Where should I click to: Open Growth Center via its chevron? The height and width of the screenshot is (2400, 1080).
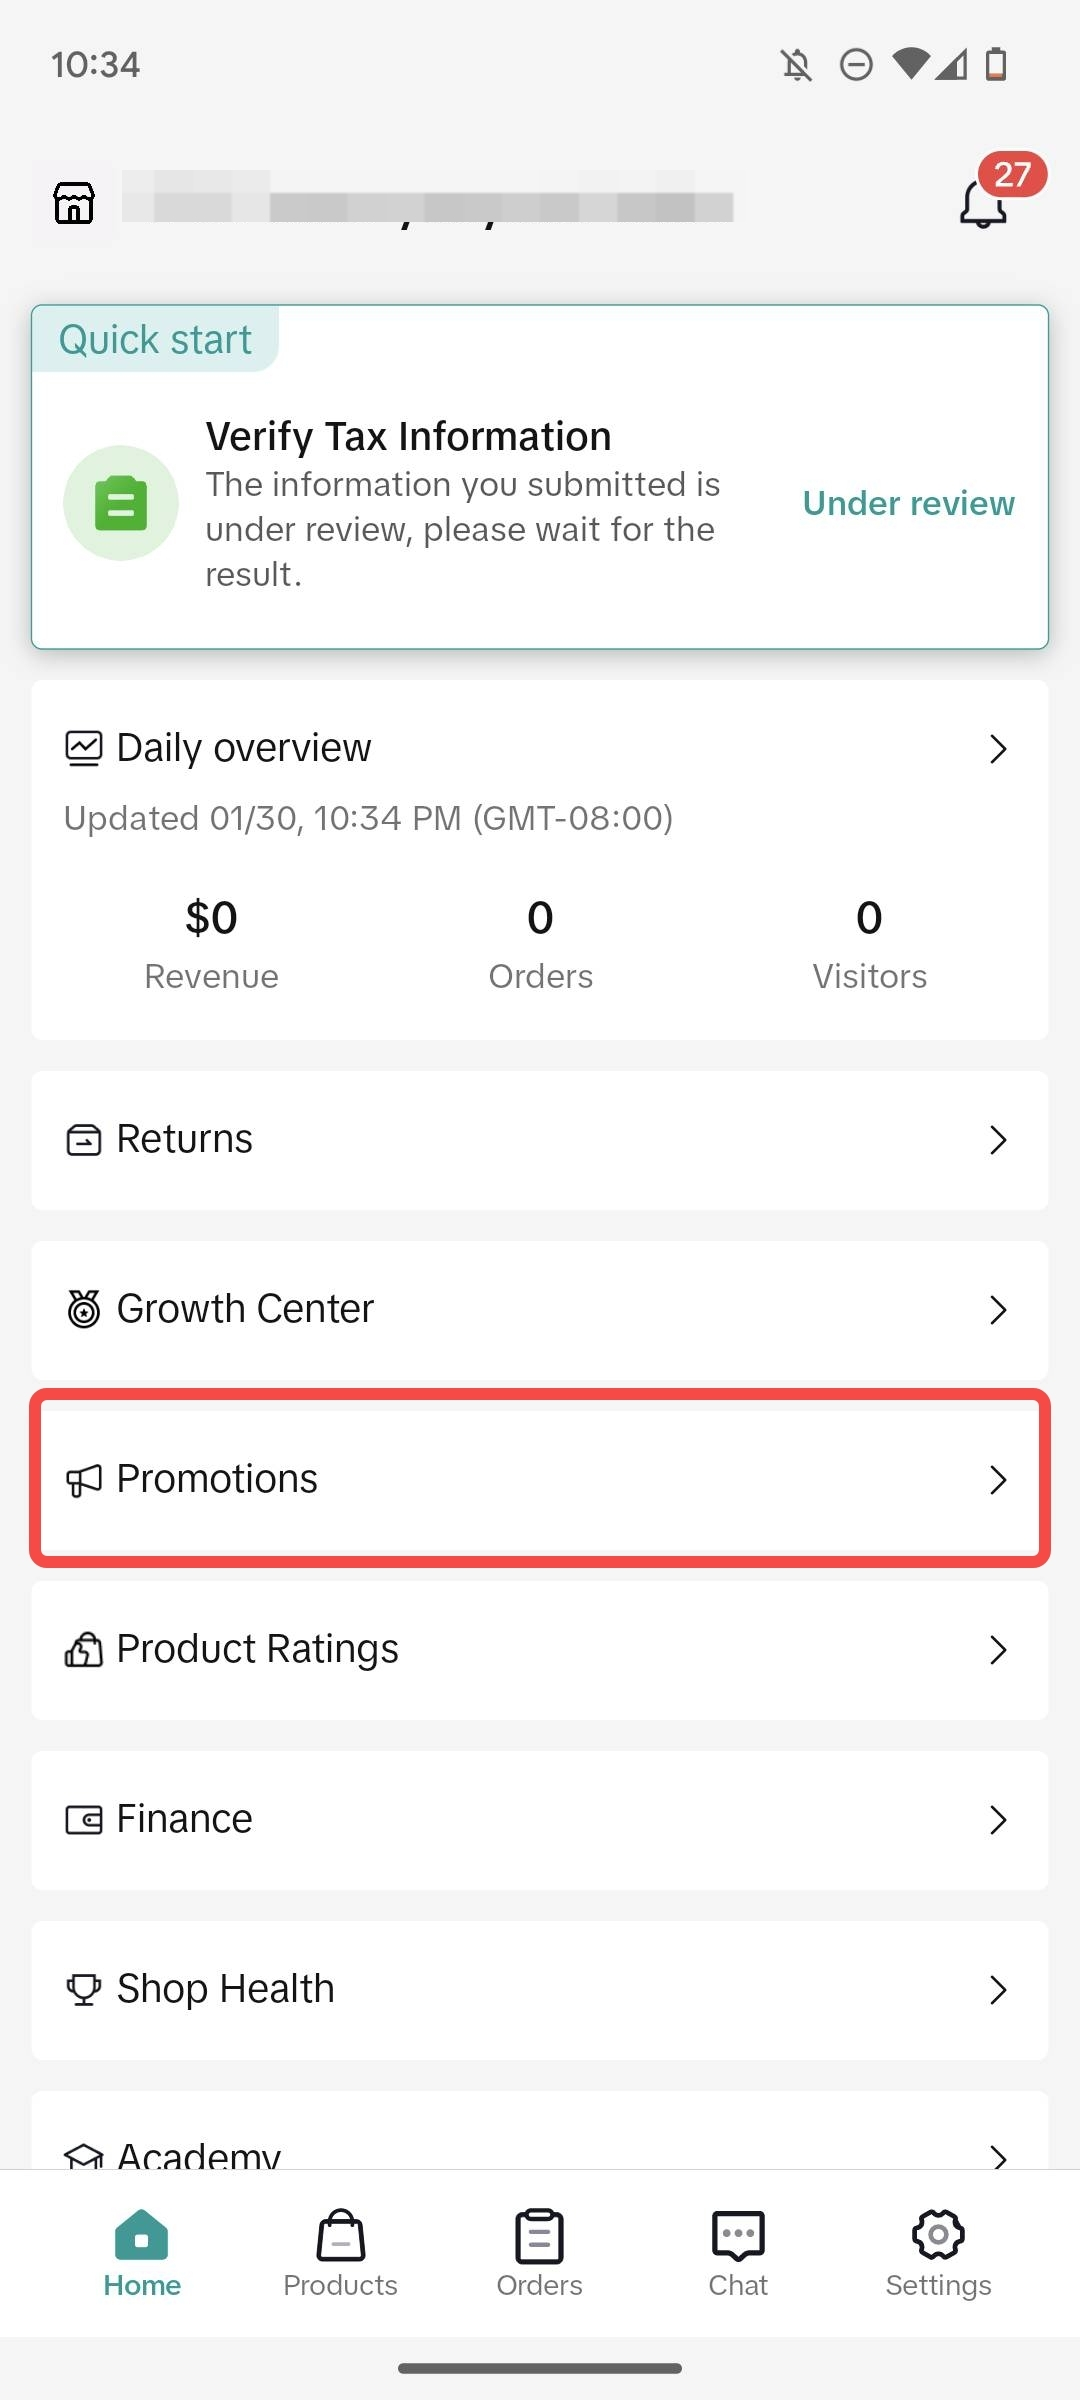click(x=997, y=1310)
